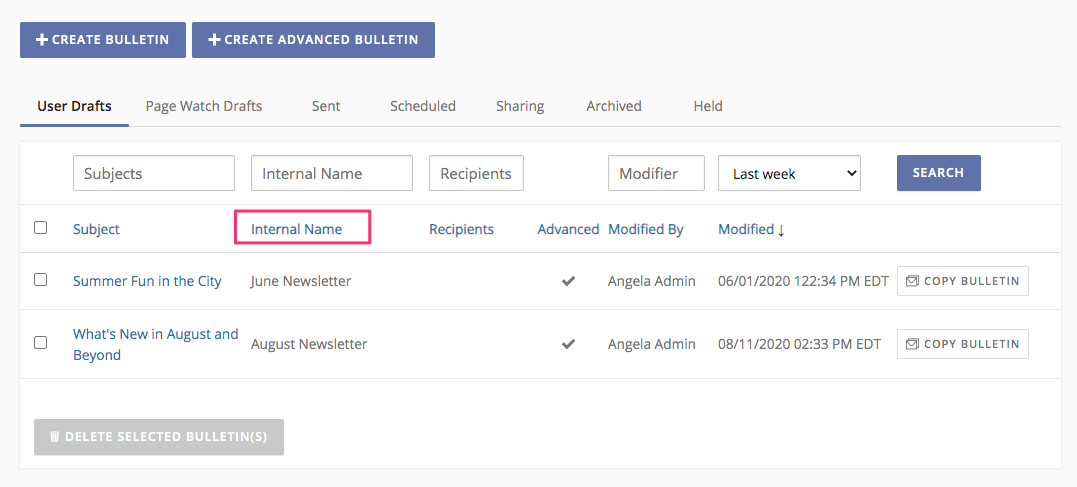
Task: Copy the August Newsletter bulletin
Action: coord(962,343)
